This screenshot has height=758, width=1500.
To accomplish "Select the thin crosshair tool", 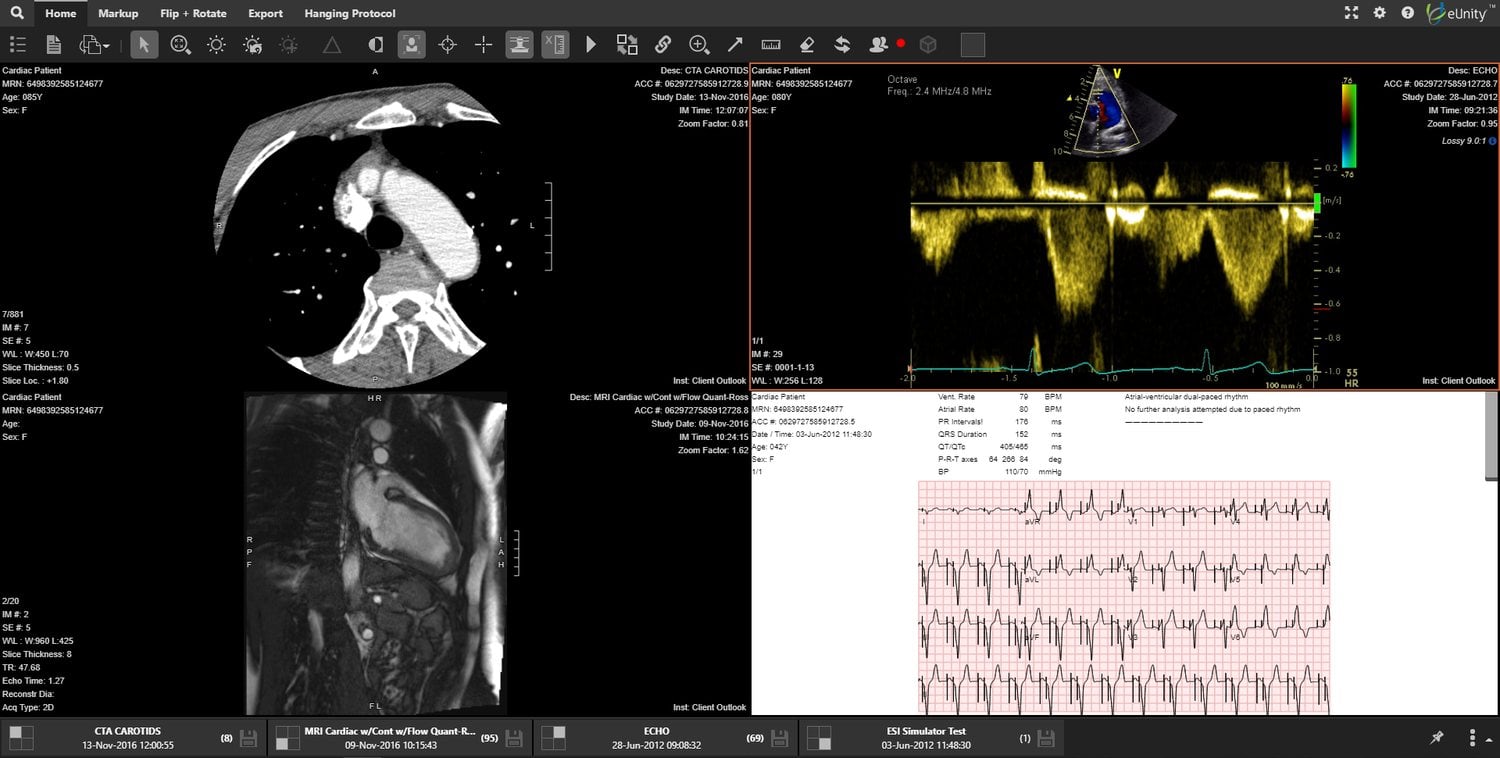I will click(x=483, y=45).
